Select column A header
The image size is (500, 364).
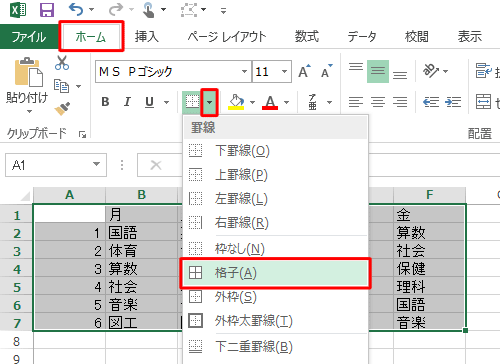coord(69,195)
